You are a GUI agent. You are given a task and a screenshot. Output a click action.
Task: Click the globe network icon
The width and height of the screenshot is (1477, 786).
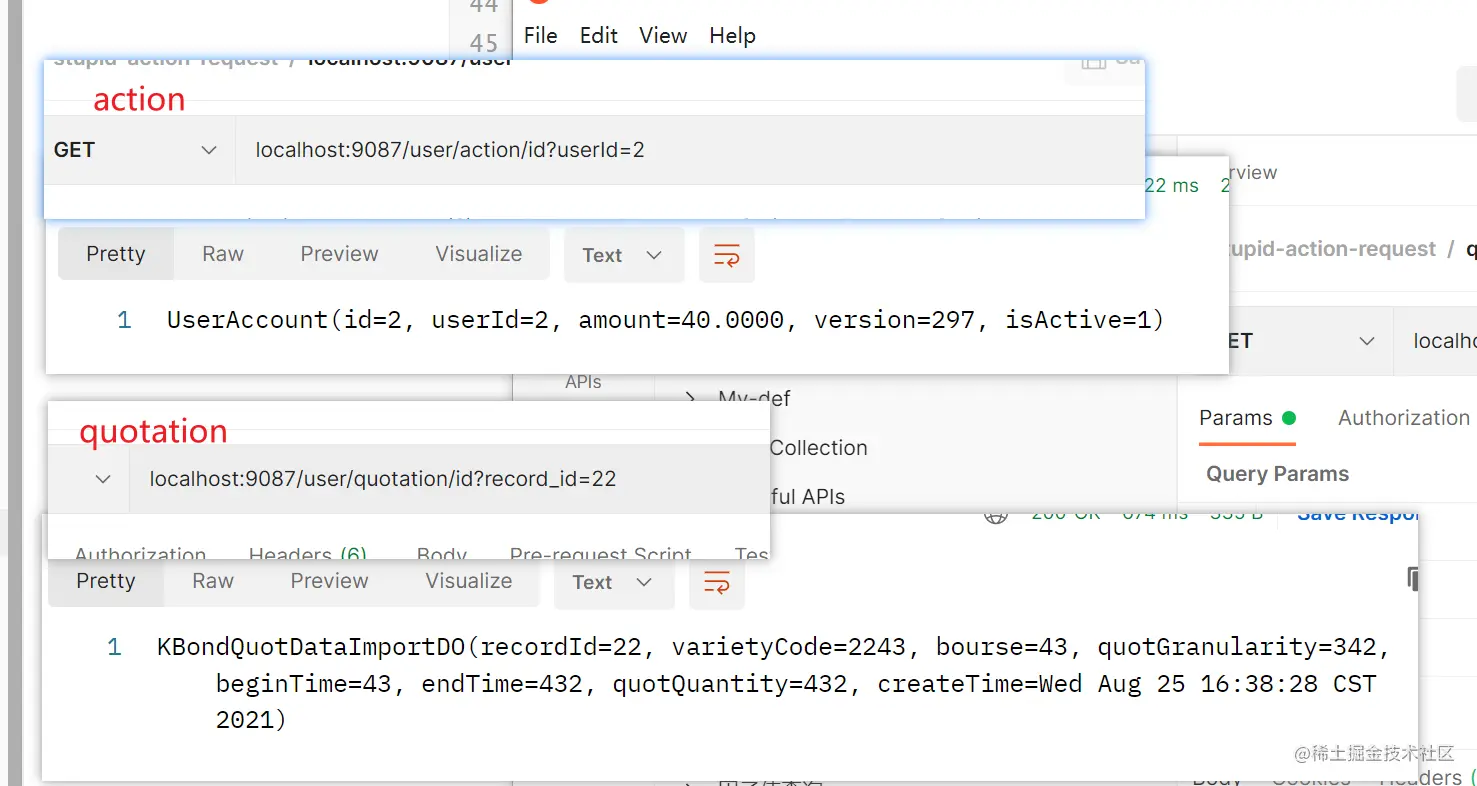pos(995,515)
